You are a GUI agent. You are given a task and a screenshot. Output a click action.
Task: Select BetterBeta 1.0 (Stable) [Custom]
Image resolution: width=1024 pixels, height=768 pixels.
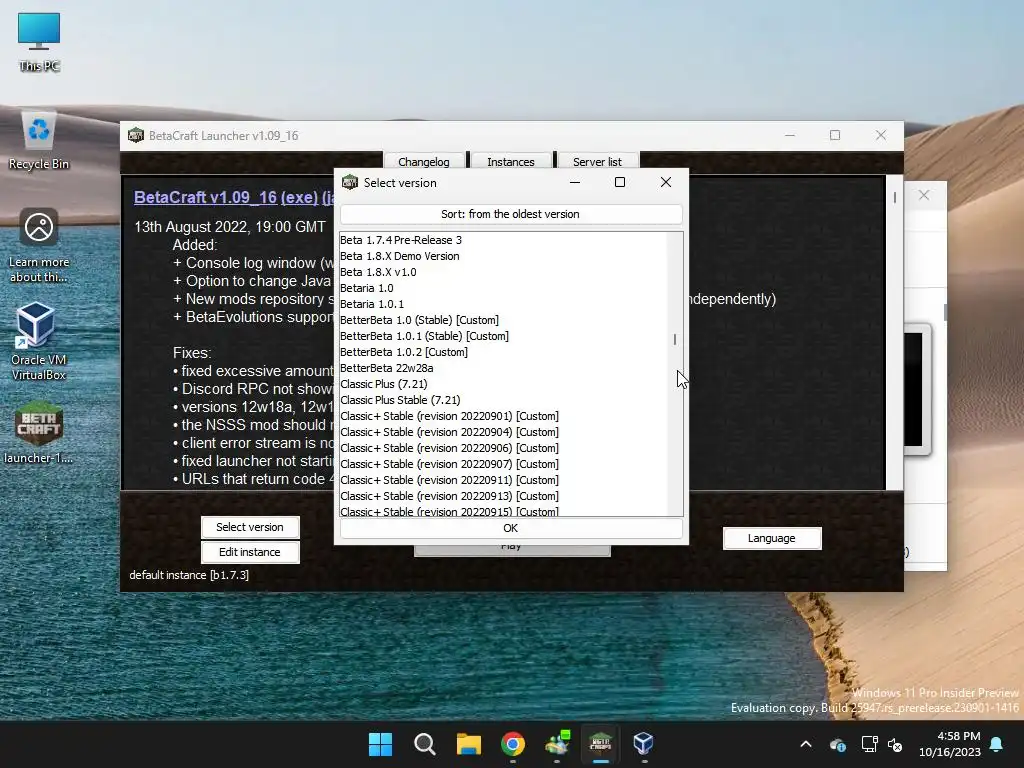point(503,320)
